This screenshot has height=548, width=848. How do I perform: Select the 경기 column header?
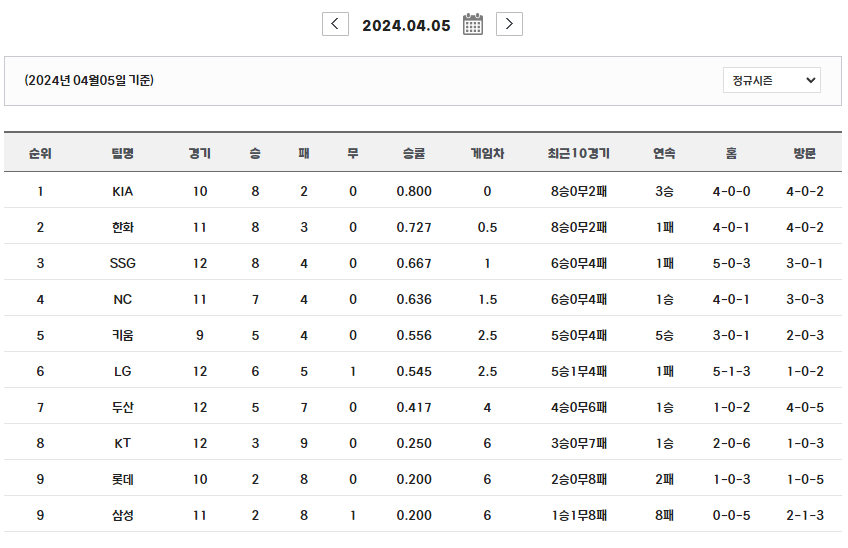tap(200, 154)
